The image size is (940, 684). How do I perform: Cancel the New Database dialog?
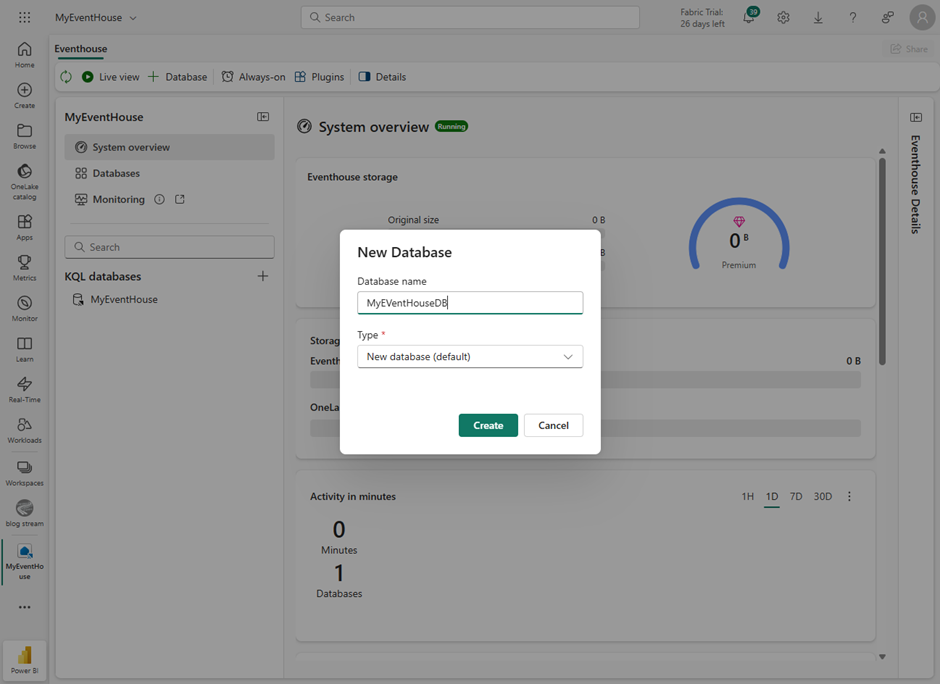pyautogui.click(x=553, y=426)
